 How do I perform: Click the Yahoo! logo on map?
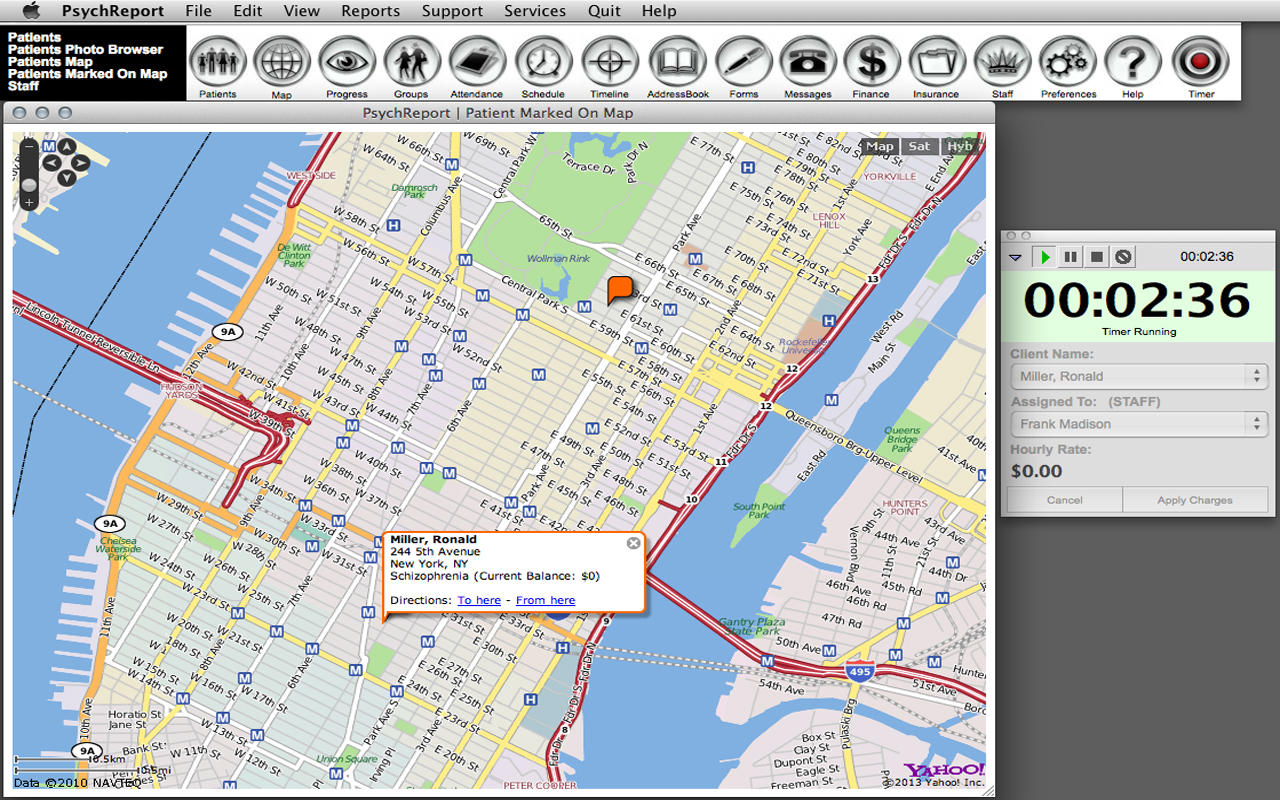(944, 769)
